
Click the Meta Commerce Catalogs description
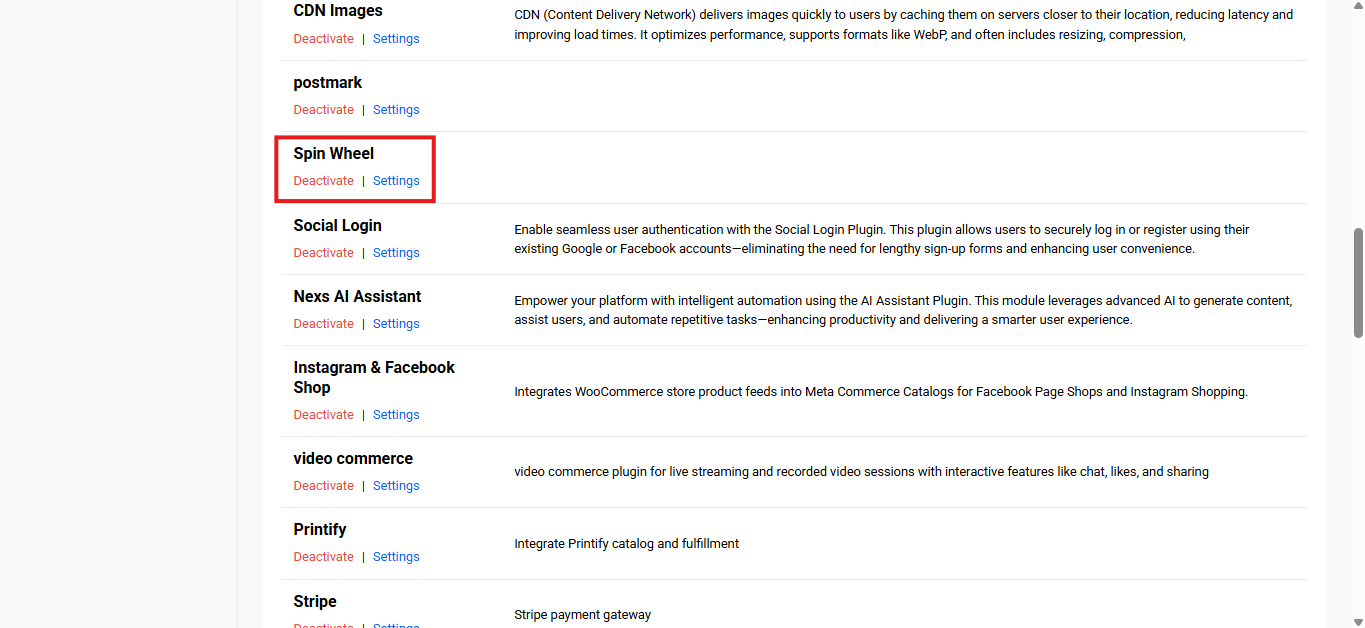(x=881, y=392)
